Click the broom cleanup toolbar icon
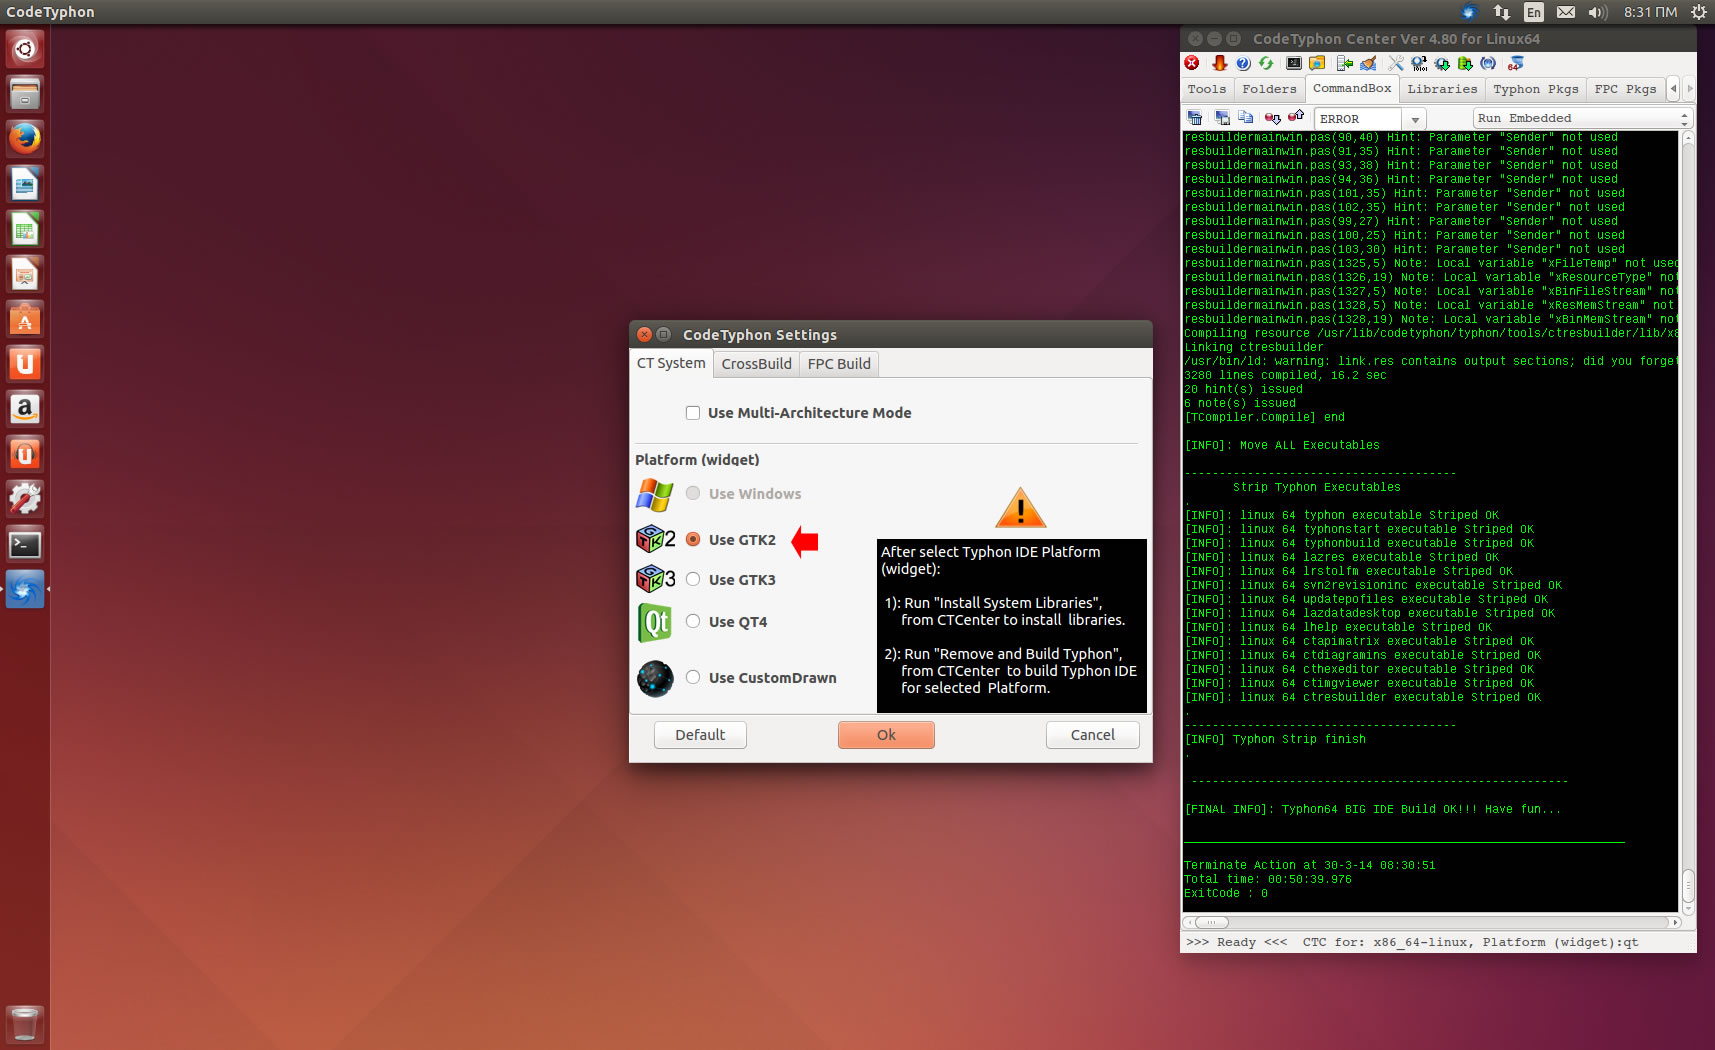Viewport: 1715px width, 1050px height. click(x=1368, y=63)
